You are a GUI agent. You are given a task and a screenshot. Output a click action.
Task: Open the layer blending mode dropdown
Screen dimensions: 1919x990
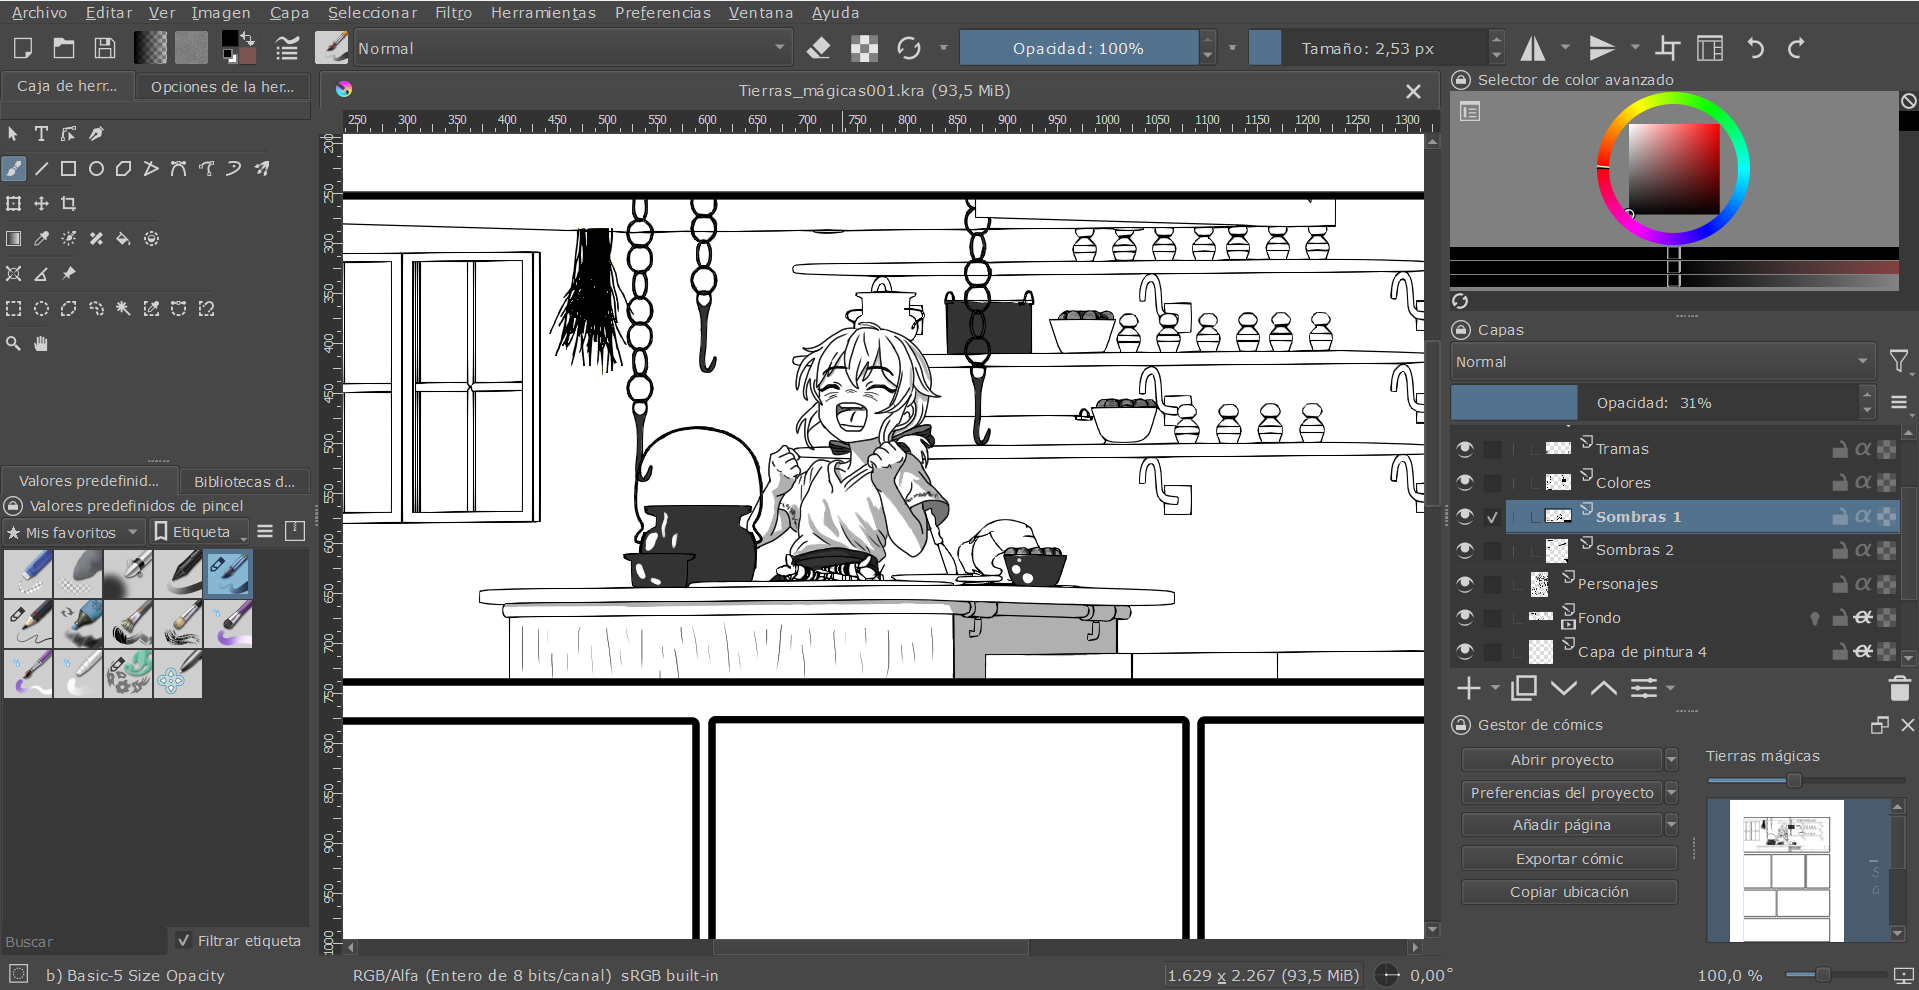point(1662,362)
